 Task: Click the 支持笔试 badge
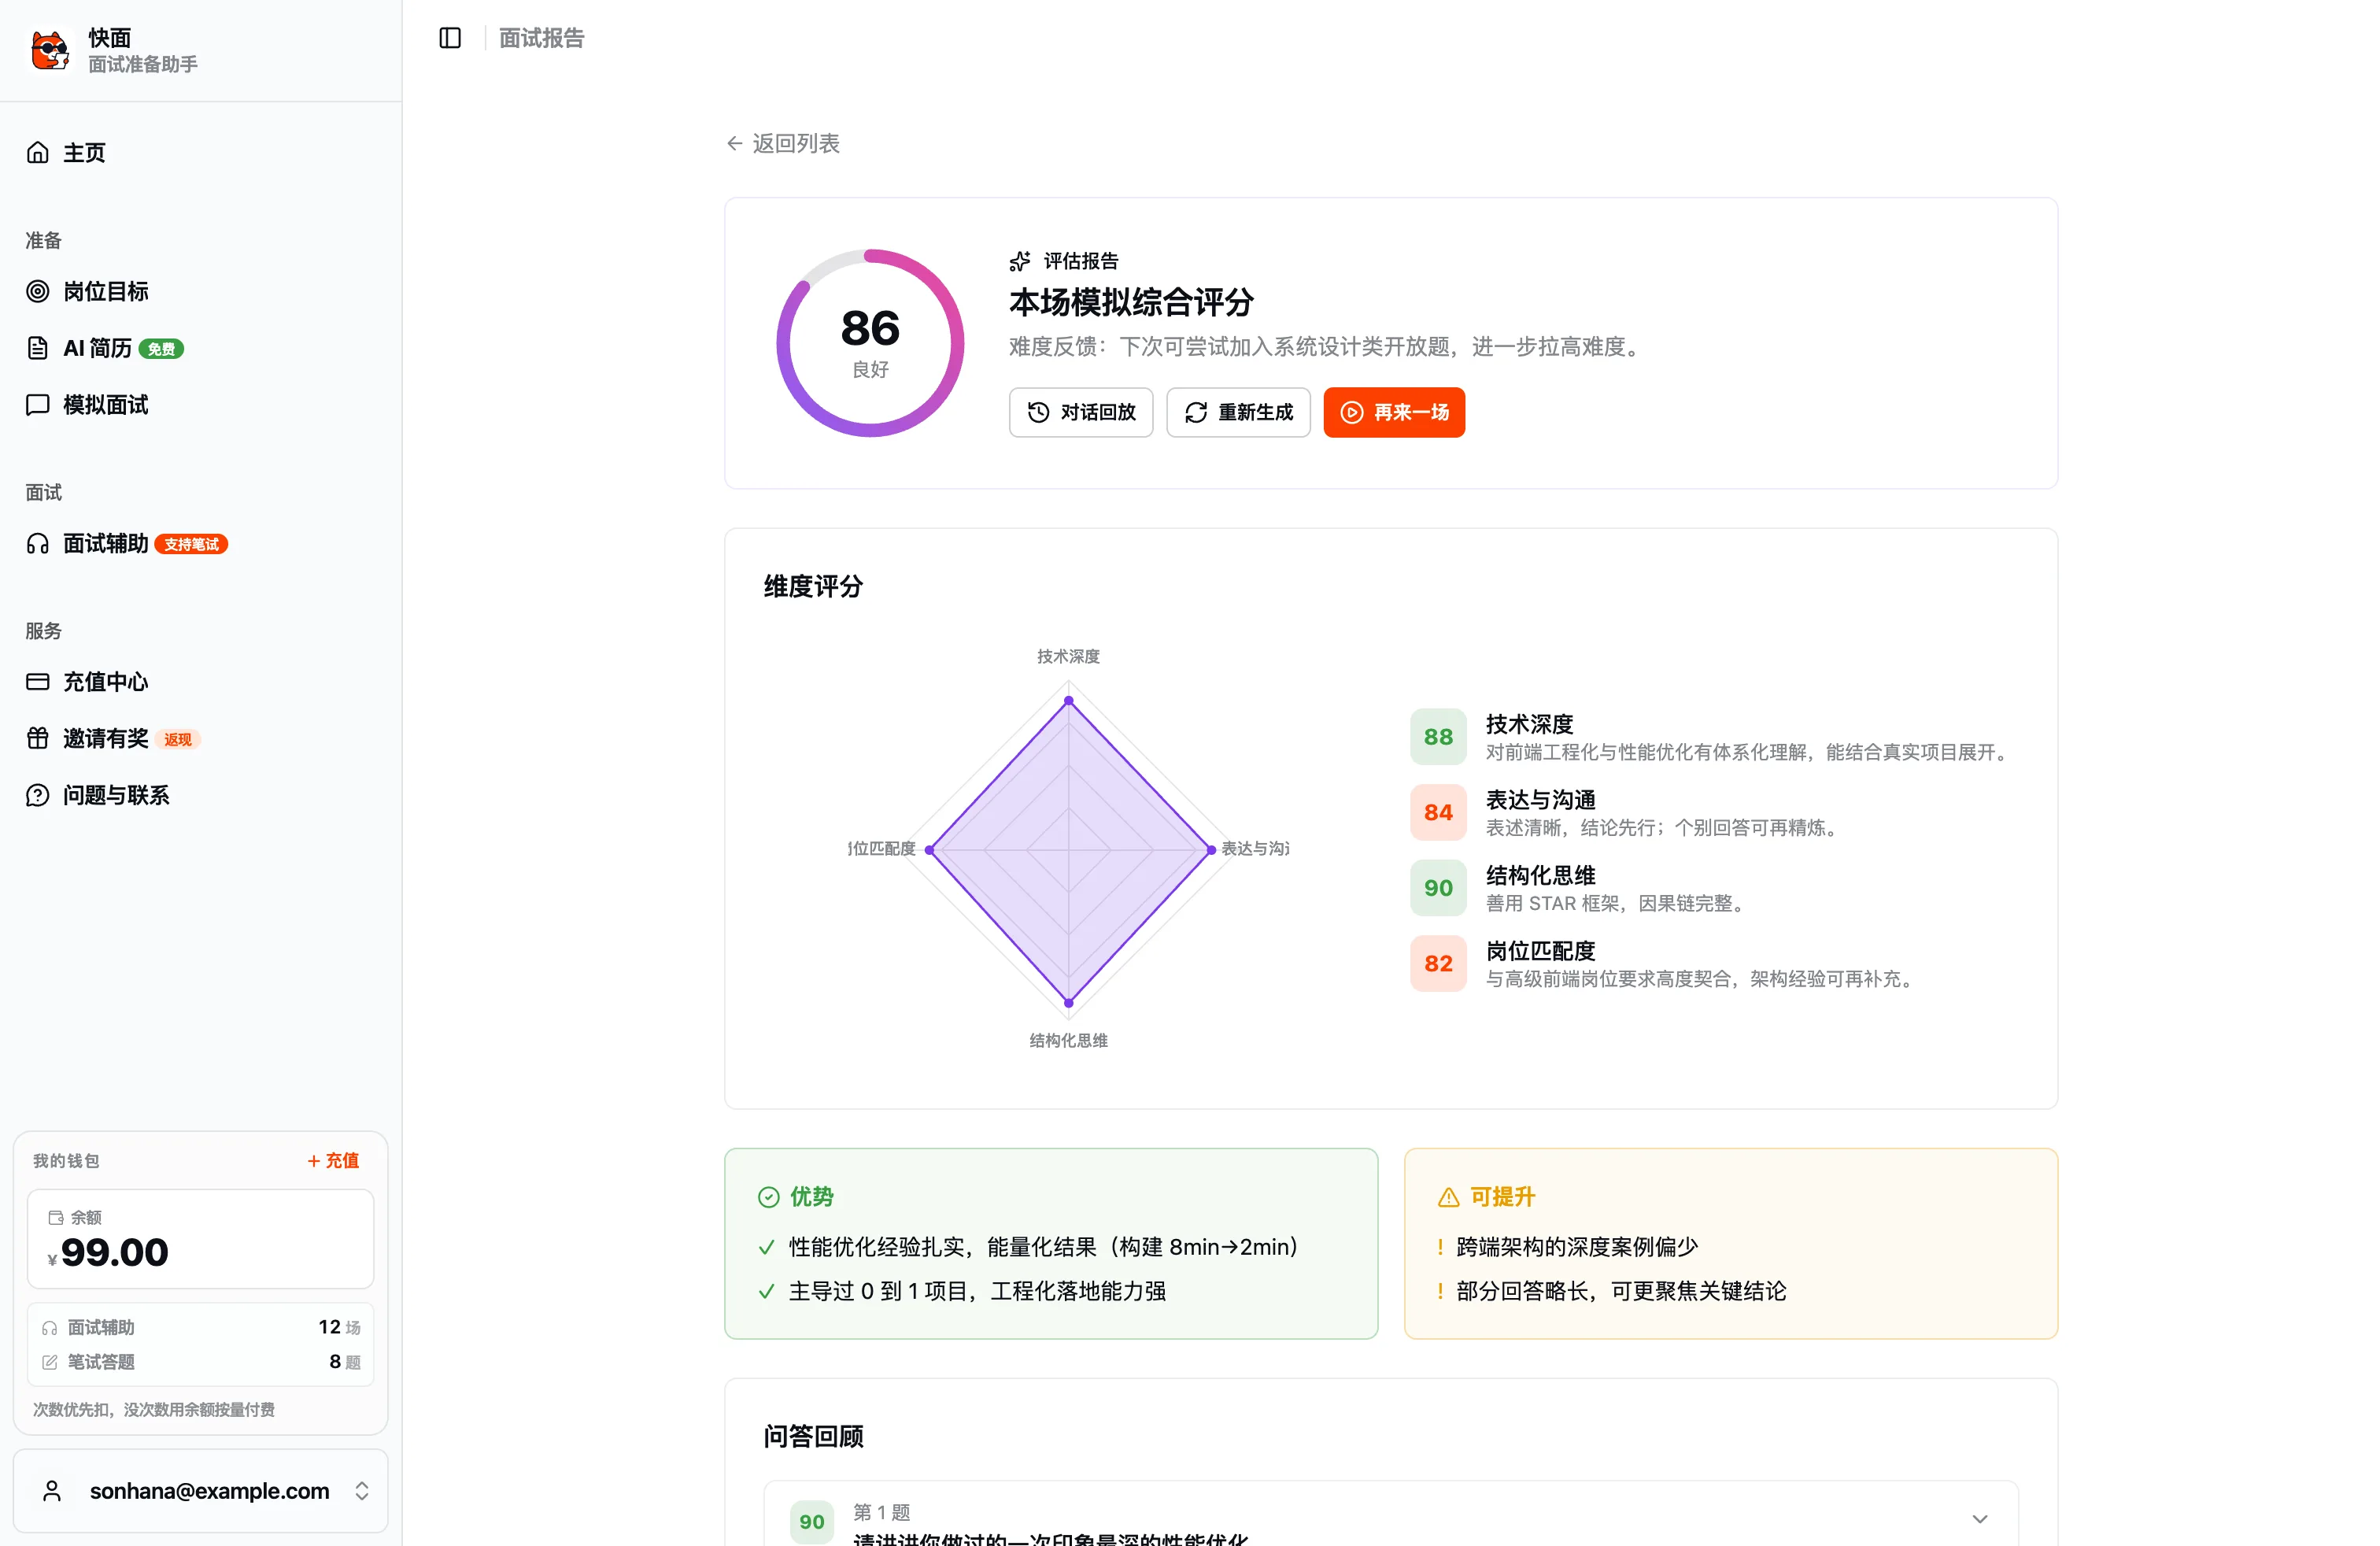tap(191, 544)
